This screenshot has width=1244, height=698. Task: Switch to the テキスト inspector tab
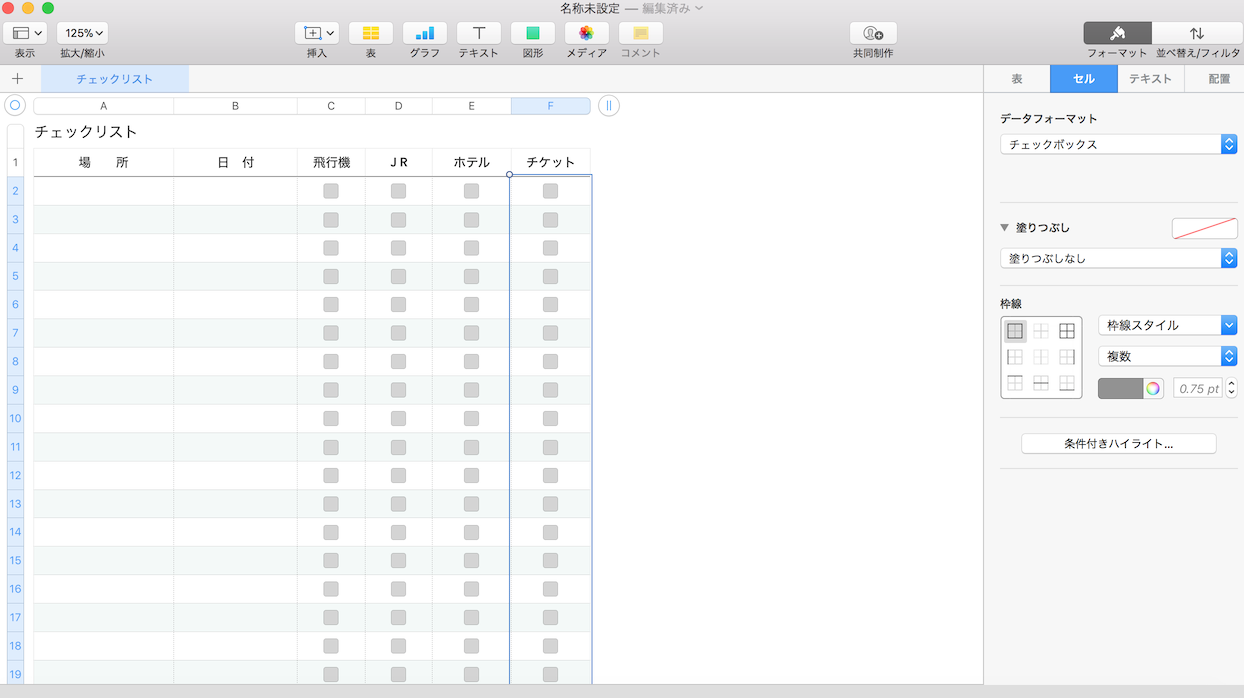pyautogui.click(x=1151, y=79)
